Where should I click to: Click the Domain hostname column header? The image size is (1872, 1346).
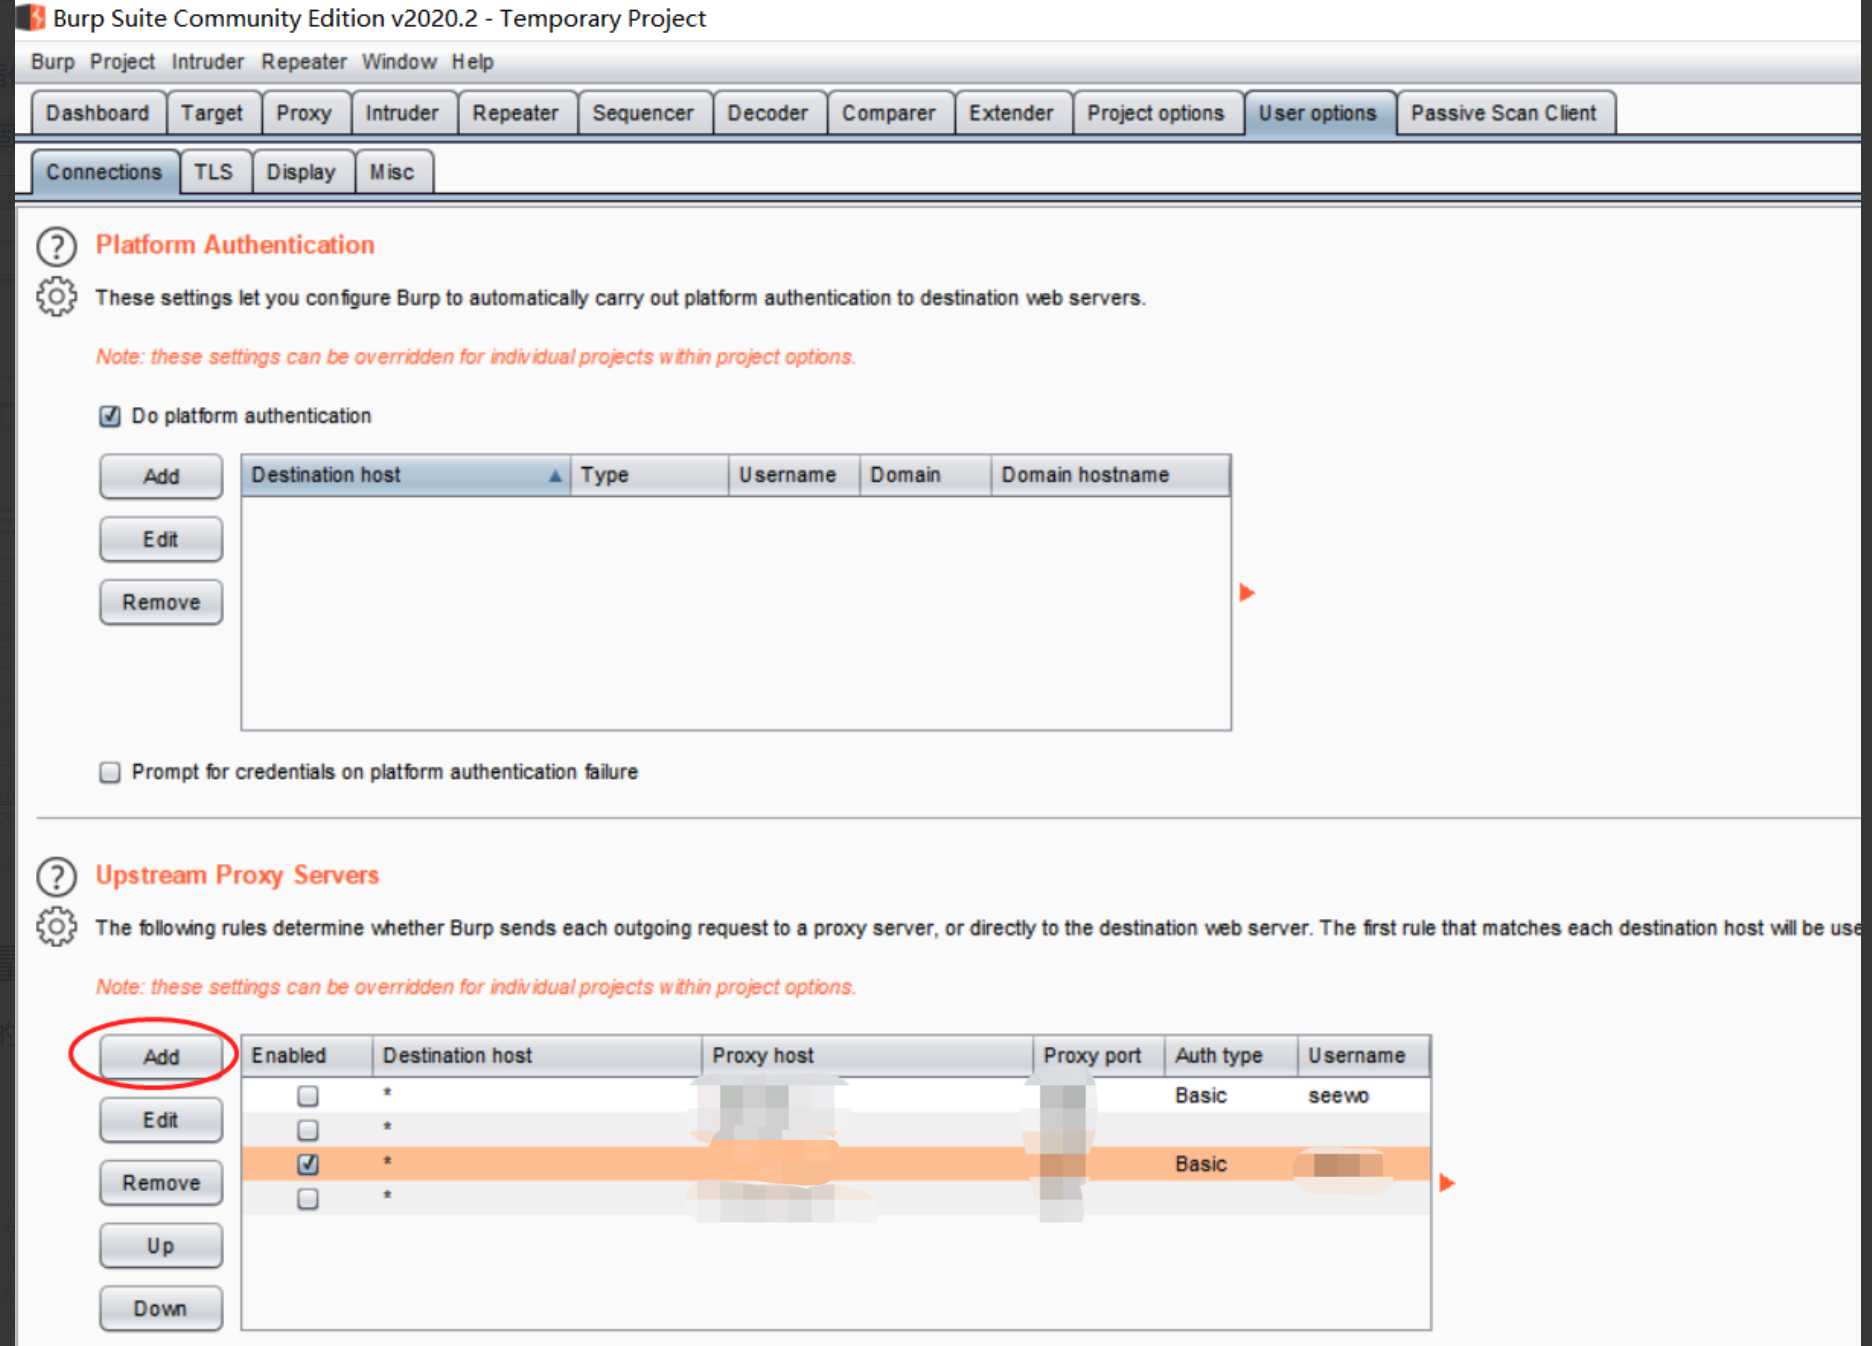(1110, 475)
